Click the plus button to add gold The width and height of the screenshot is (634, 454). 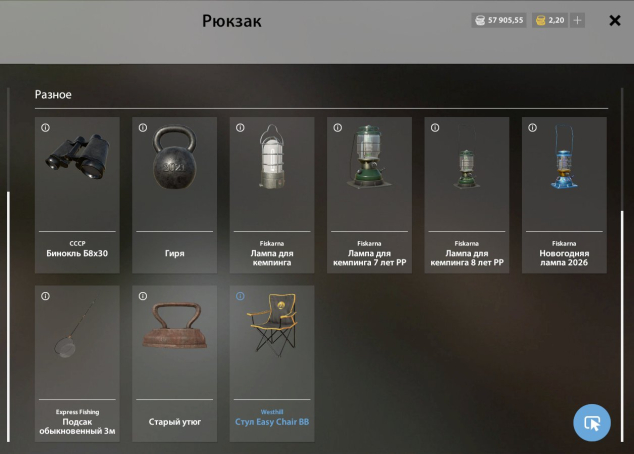click(577, 20)
